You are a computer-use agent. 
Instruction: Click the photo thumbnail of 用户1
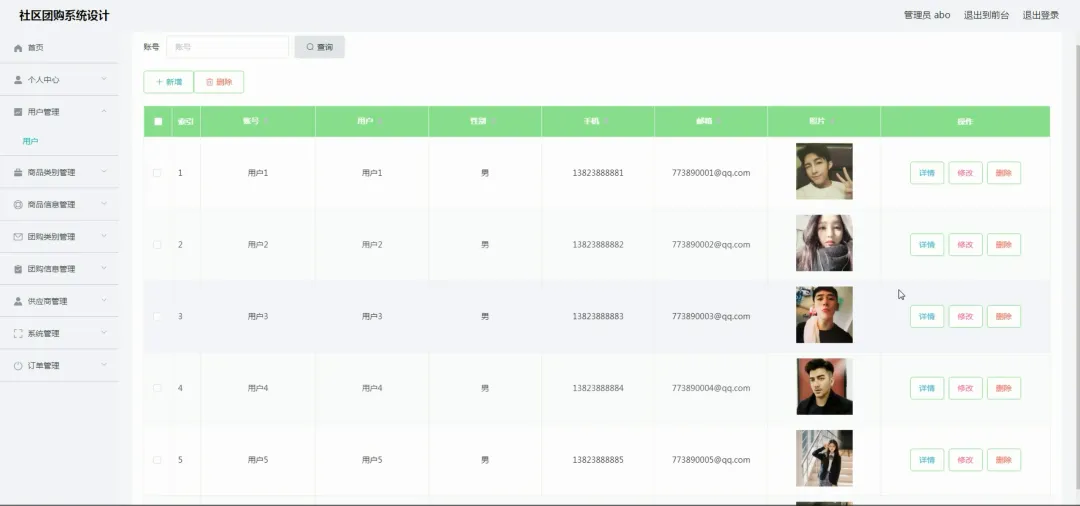[x=824, y=171]
